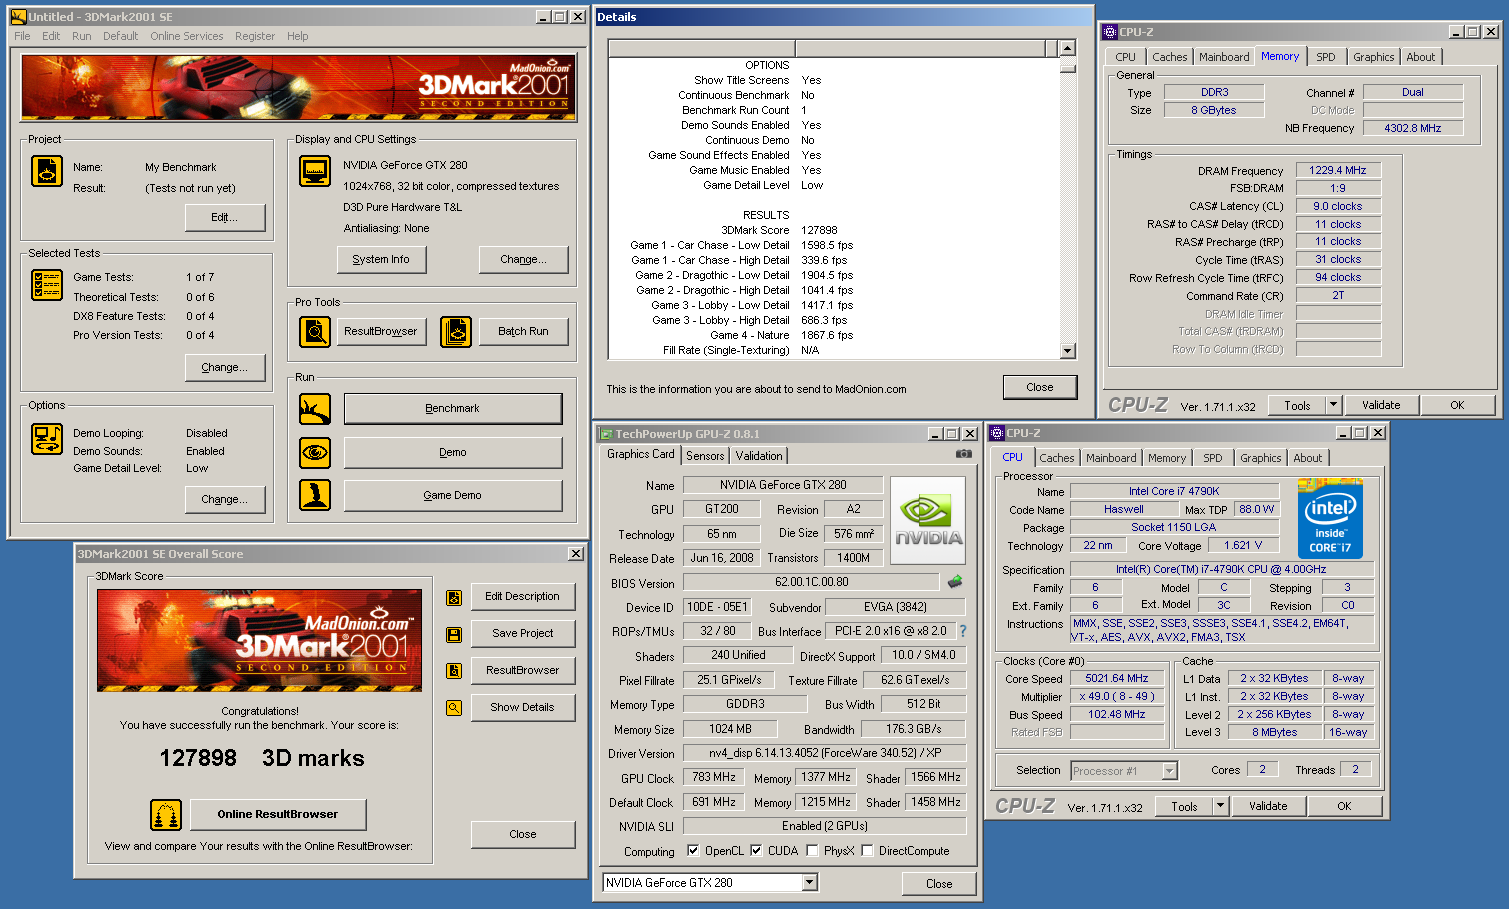Click the Bus Interface question mark icon
Image resolution: width=1509 pixels, height=909 pixels.
[963, 631]
